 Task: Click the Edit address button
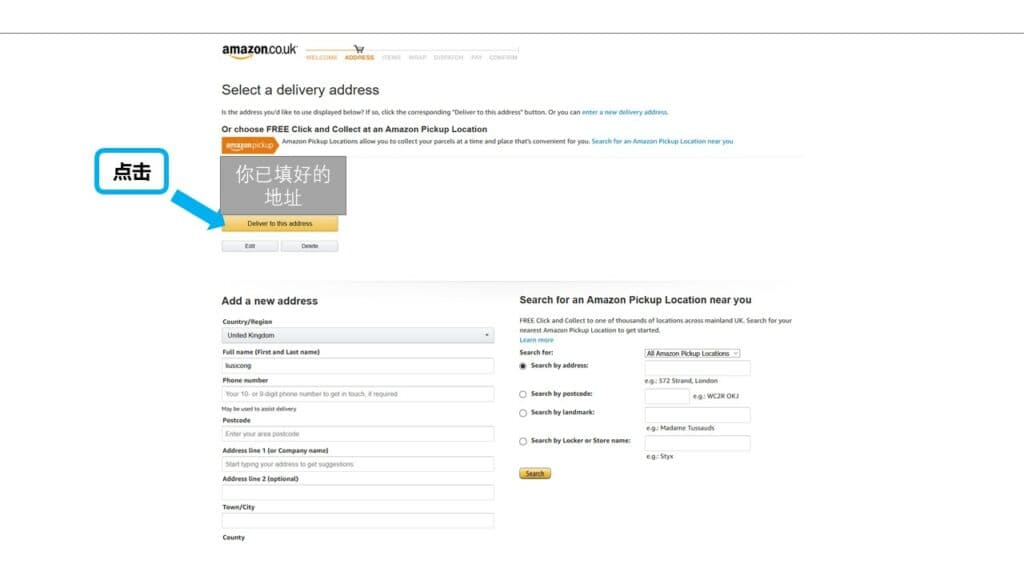pos(250,246)
